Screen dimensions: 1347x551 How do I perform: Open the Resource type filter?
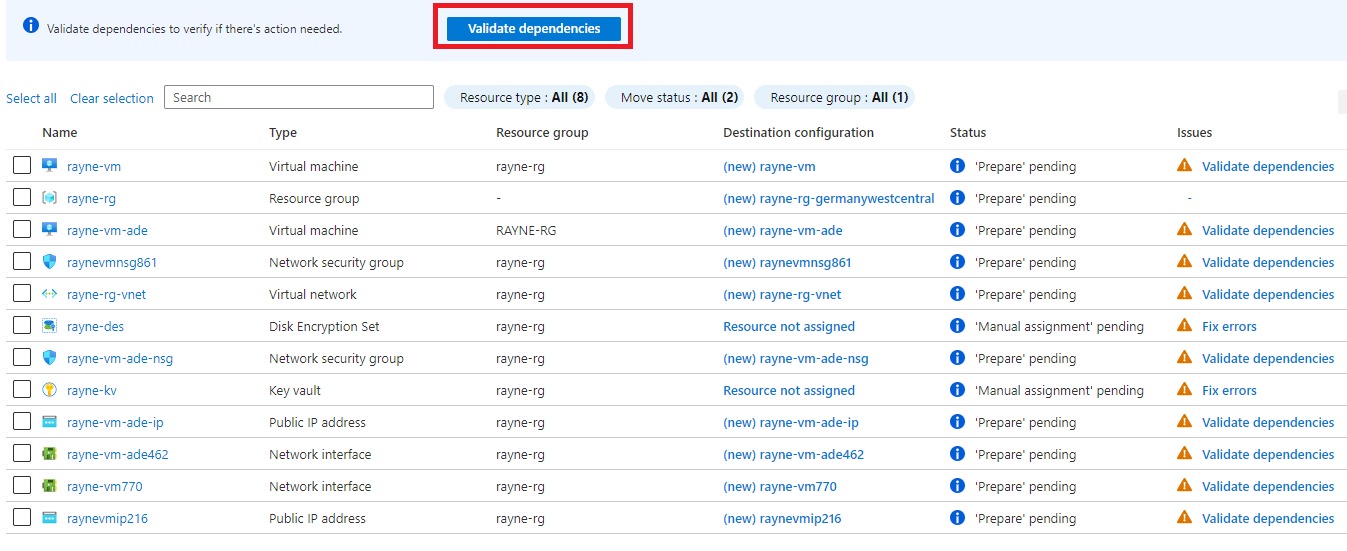pos(520,97)
